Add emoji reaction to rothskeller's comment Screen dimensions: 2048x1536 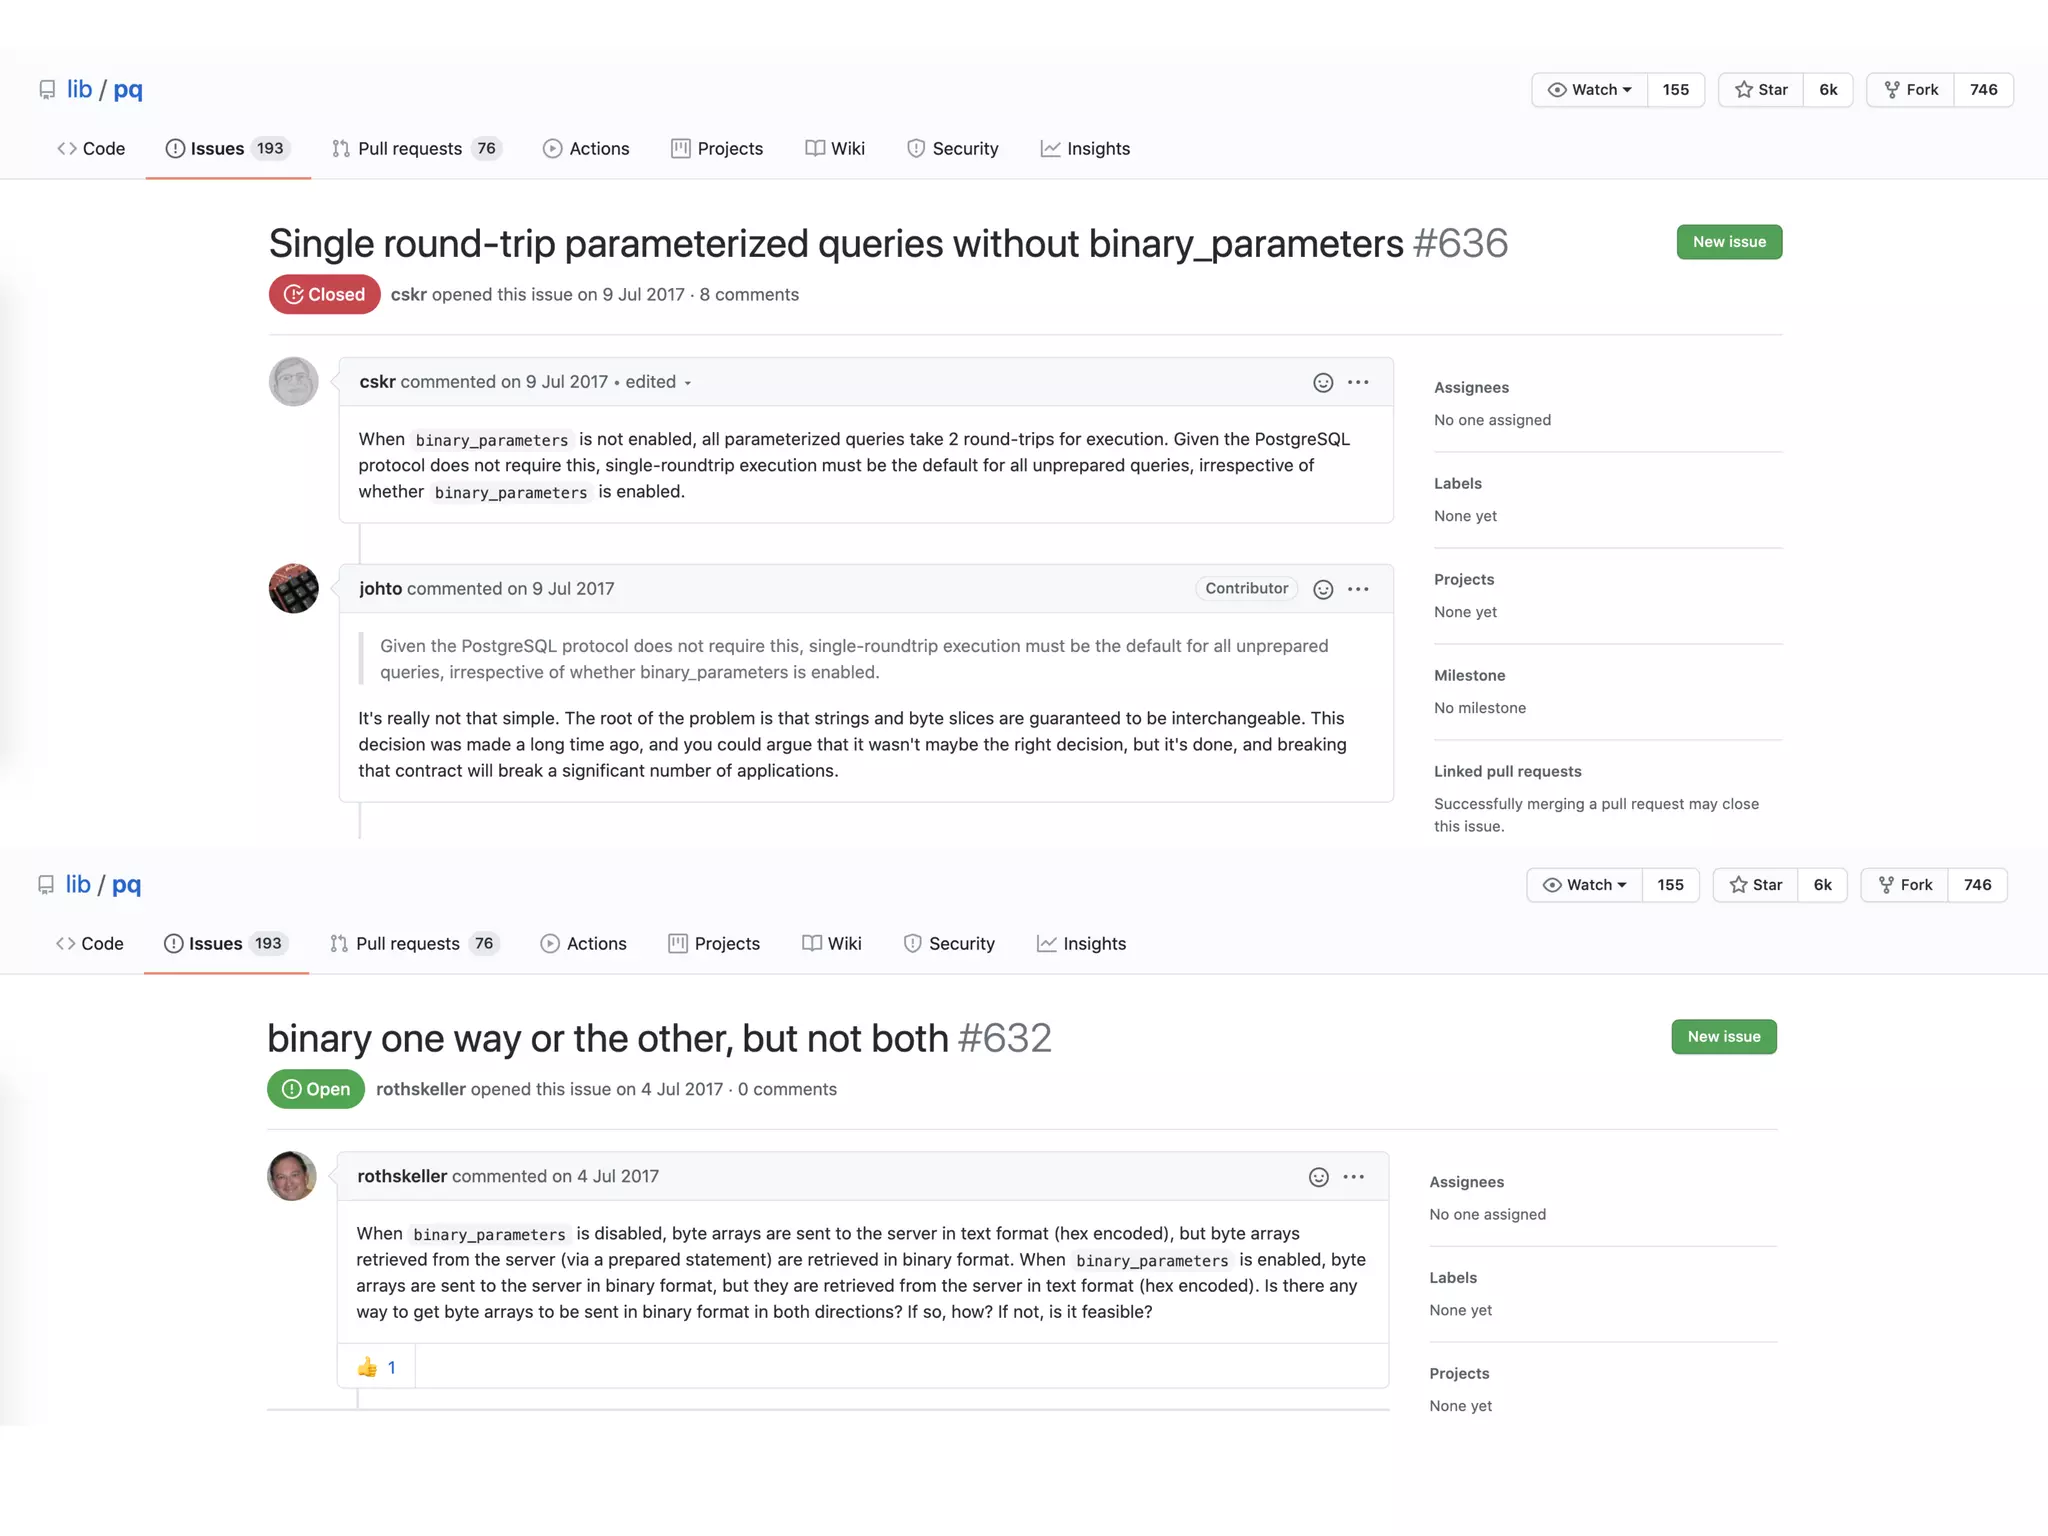pos(1318,1177)
